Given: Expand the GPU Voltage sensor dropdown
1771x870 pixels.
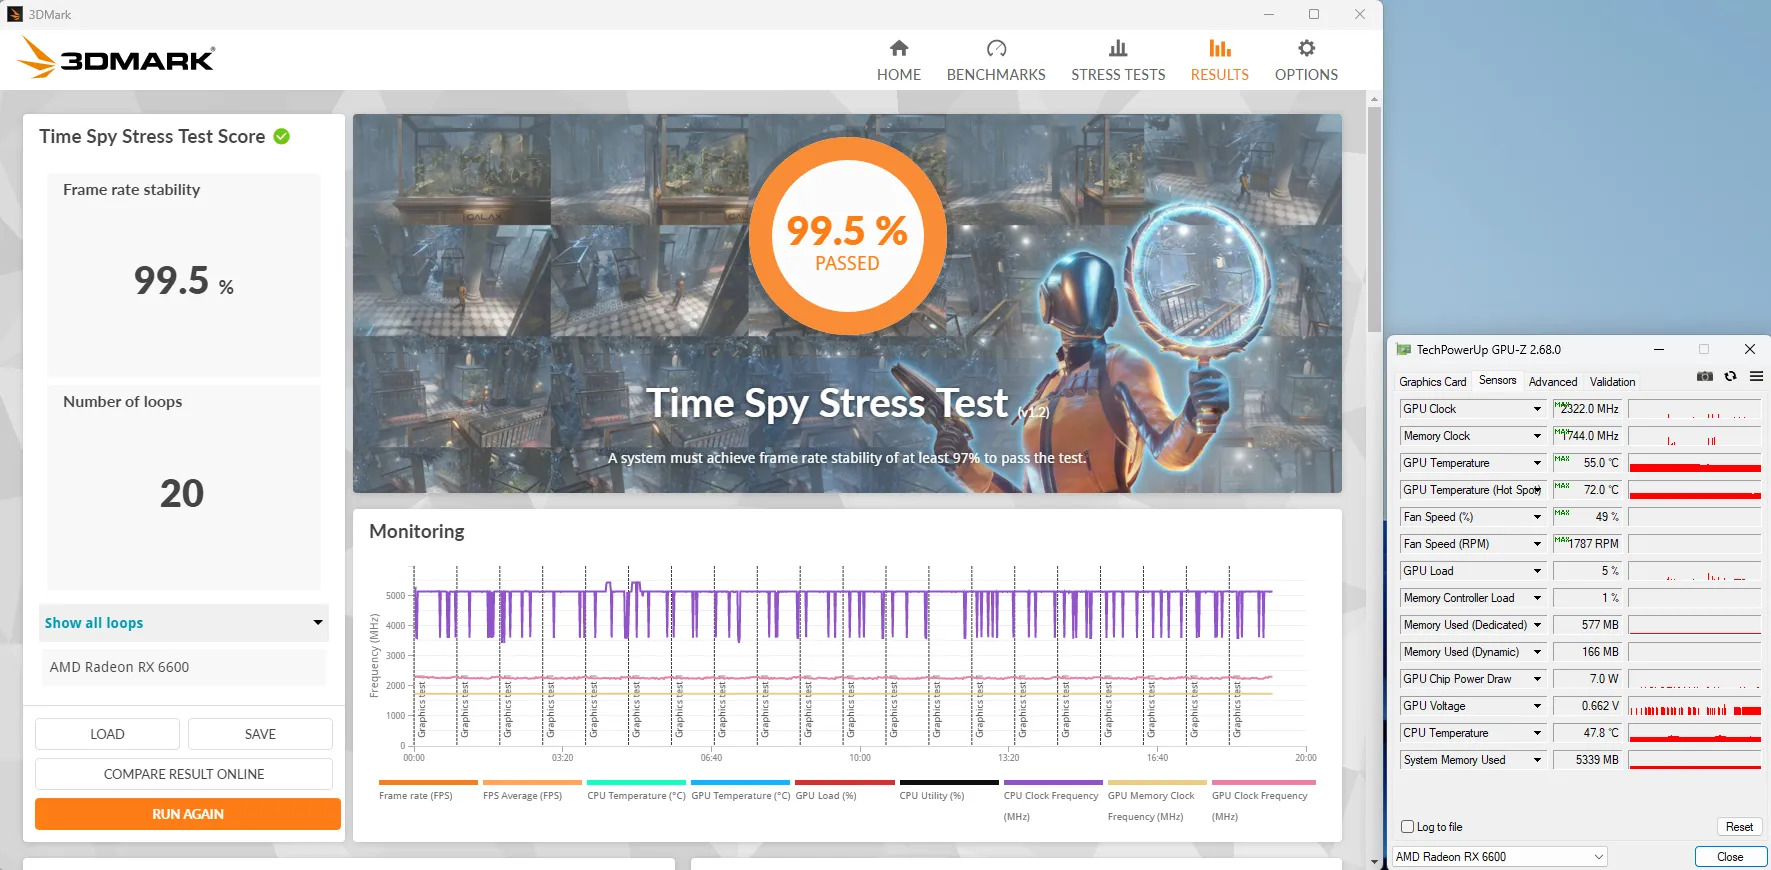Looking at the screenshot, I should coord(1537,706).
